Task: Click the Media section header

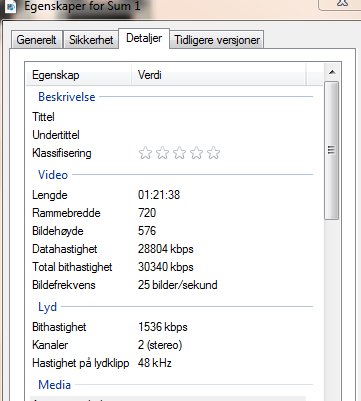Action: click(54, 385)
